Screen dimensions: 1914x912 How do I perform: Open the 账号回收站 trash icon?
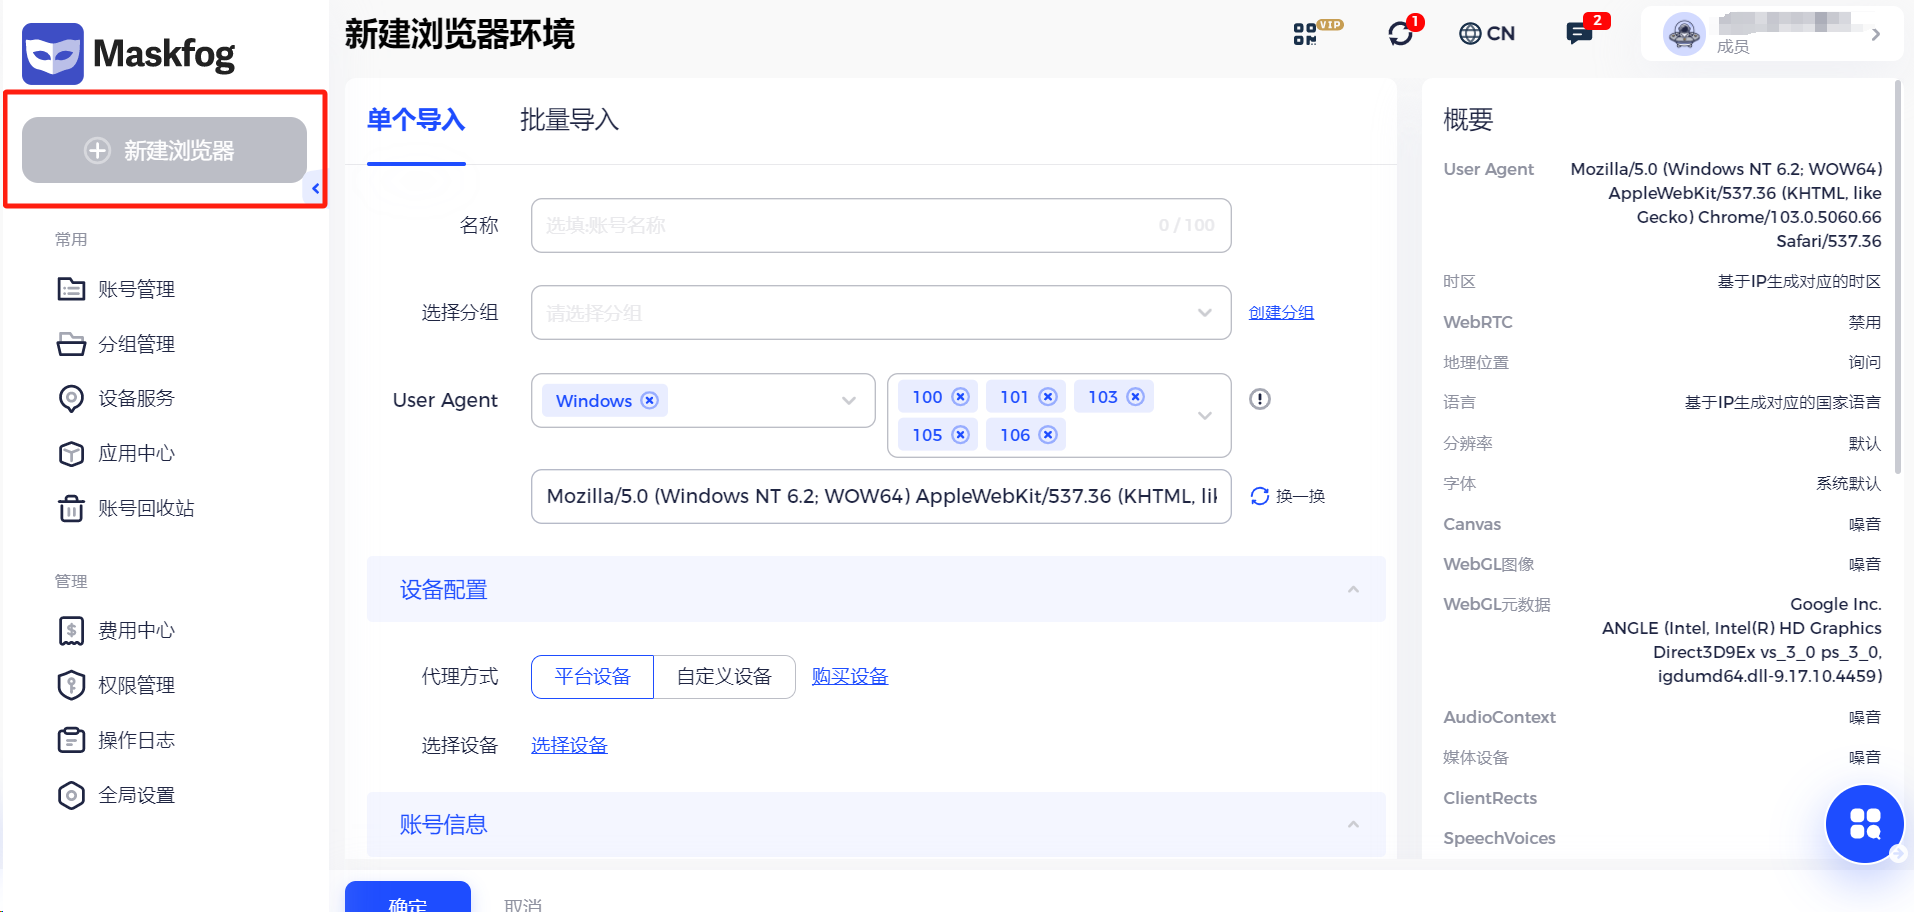point(71,508)
